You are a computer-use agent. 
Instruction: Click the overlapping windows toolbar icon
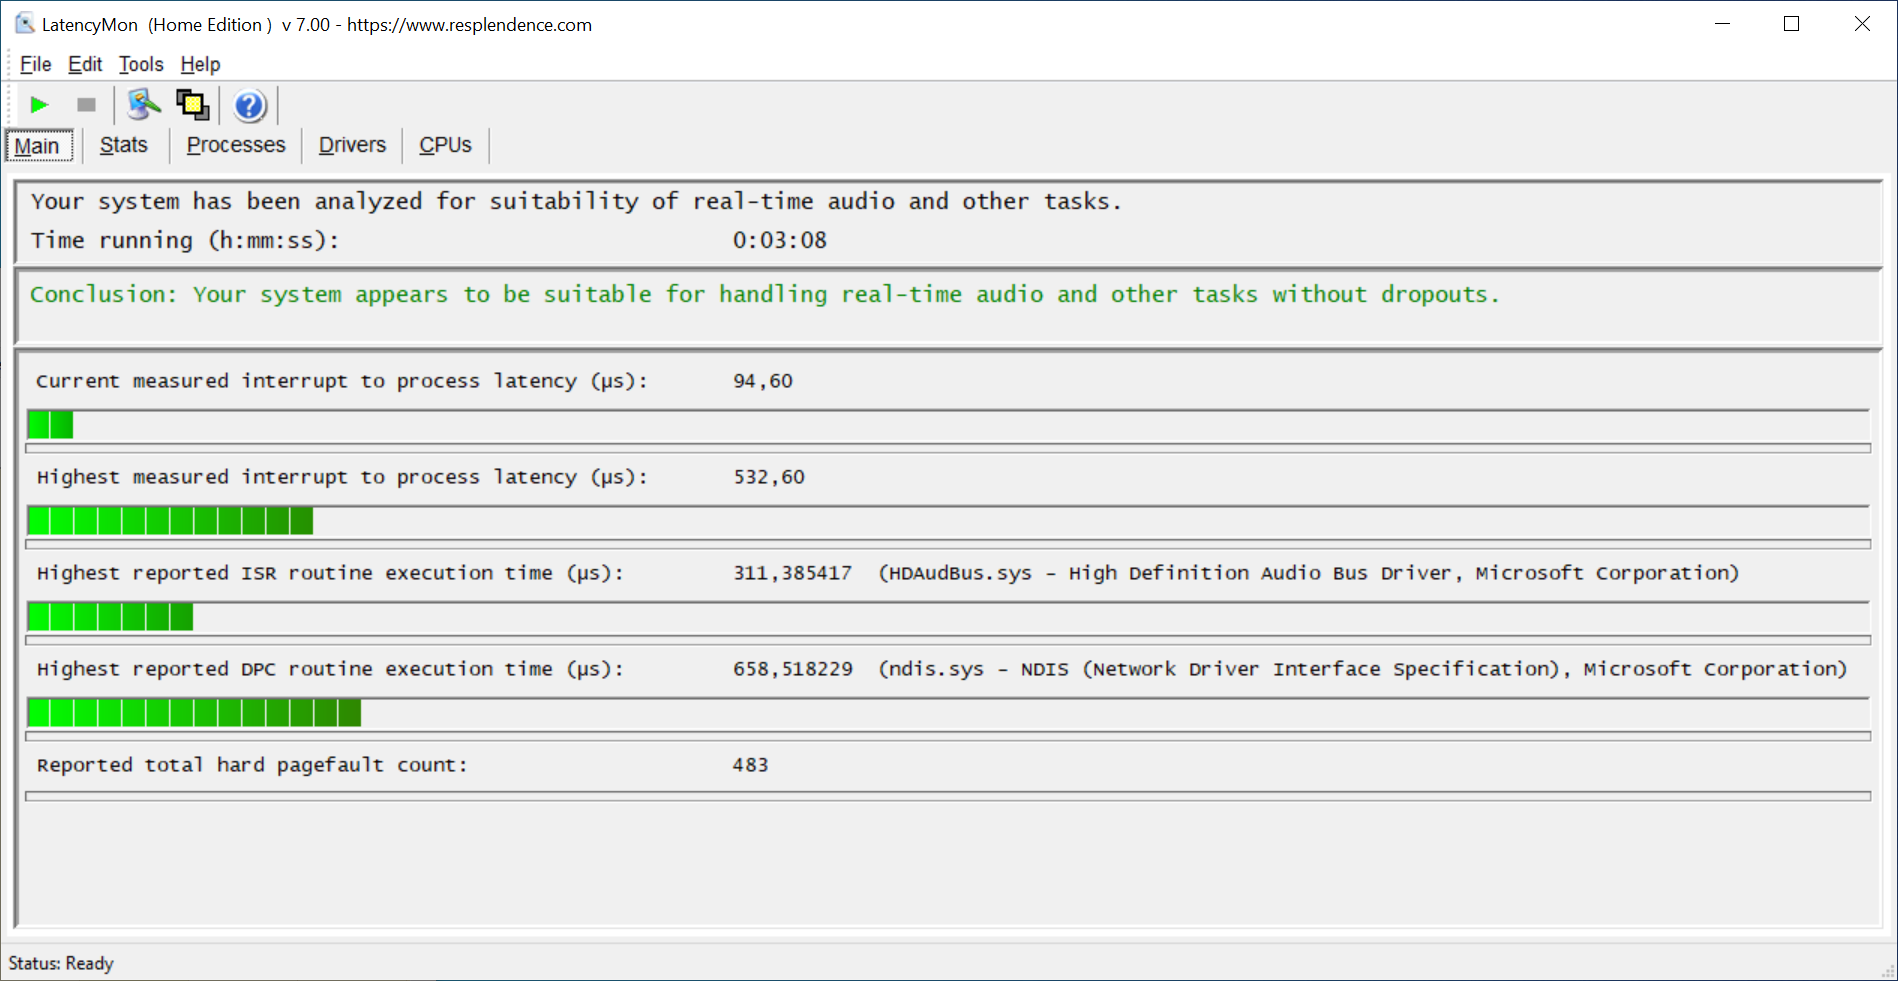point(192,105)
